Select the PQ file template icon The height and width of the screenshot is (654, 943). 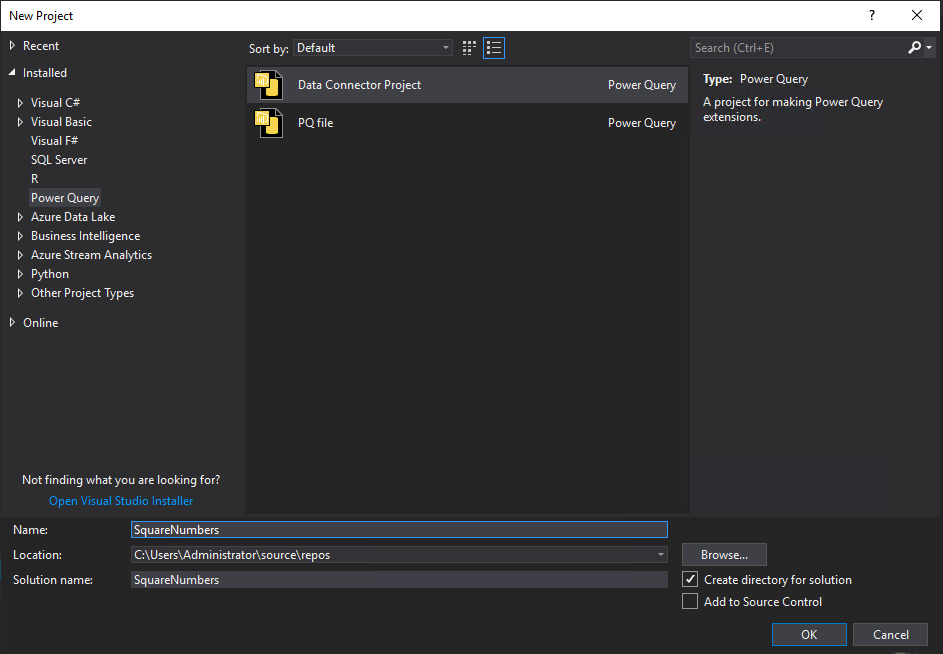pos(268,123)
